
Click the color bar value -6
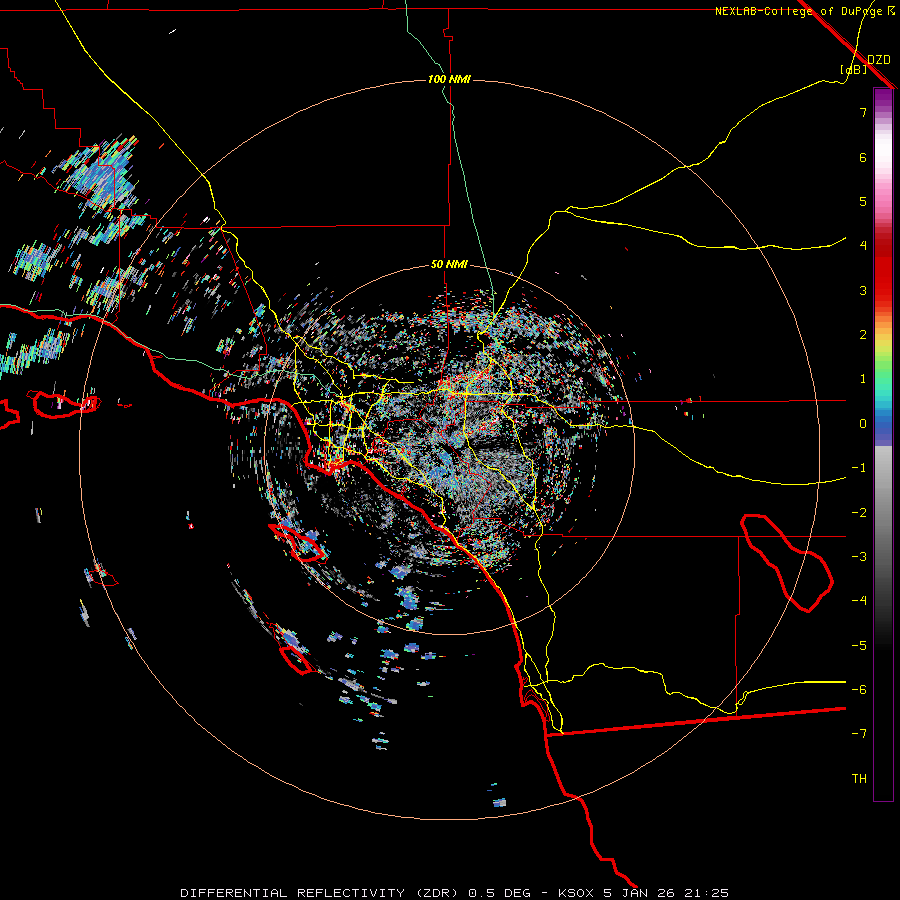point(859,690)
